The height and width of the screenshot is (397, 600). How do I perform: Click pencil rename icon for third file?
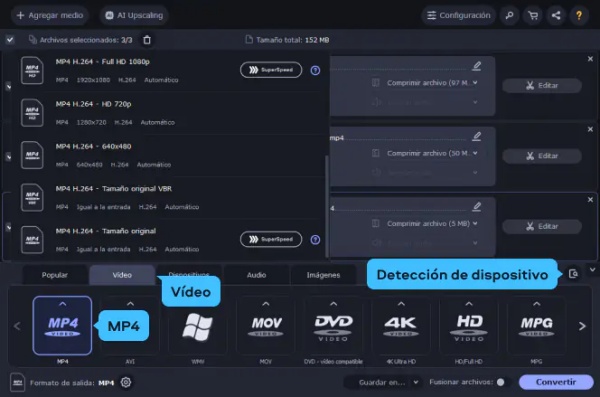point(476,207)
